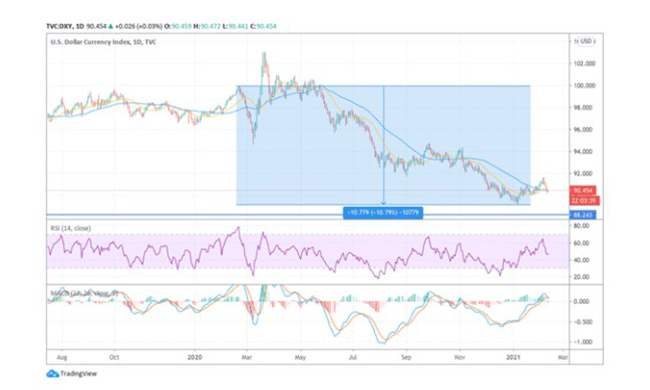Click the green up-arrow change indicator in header
650x390 pixels.
point(111,26)
